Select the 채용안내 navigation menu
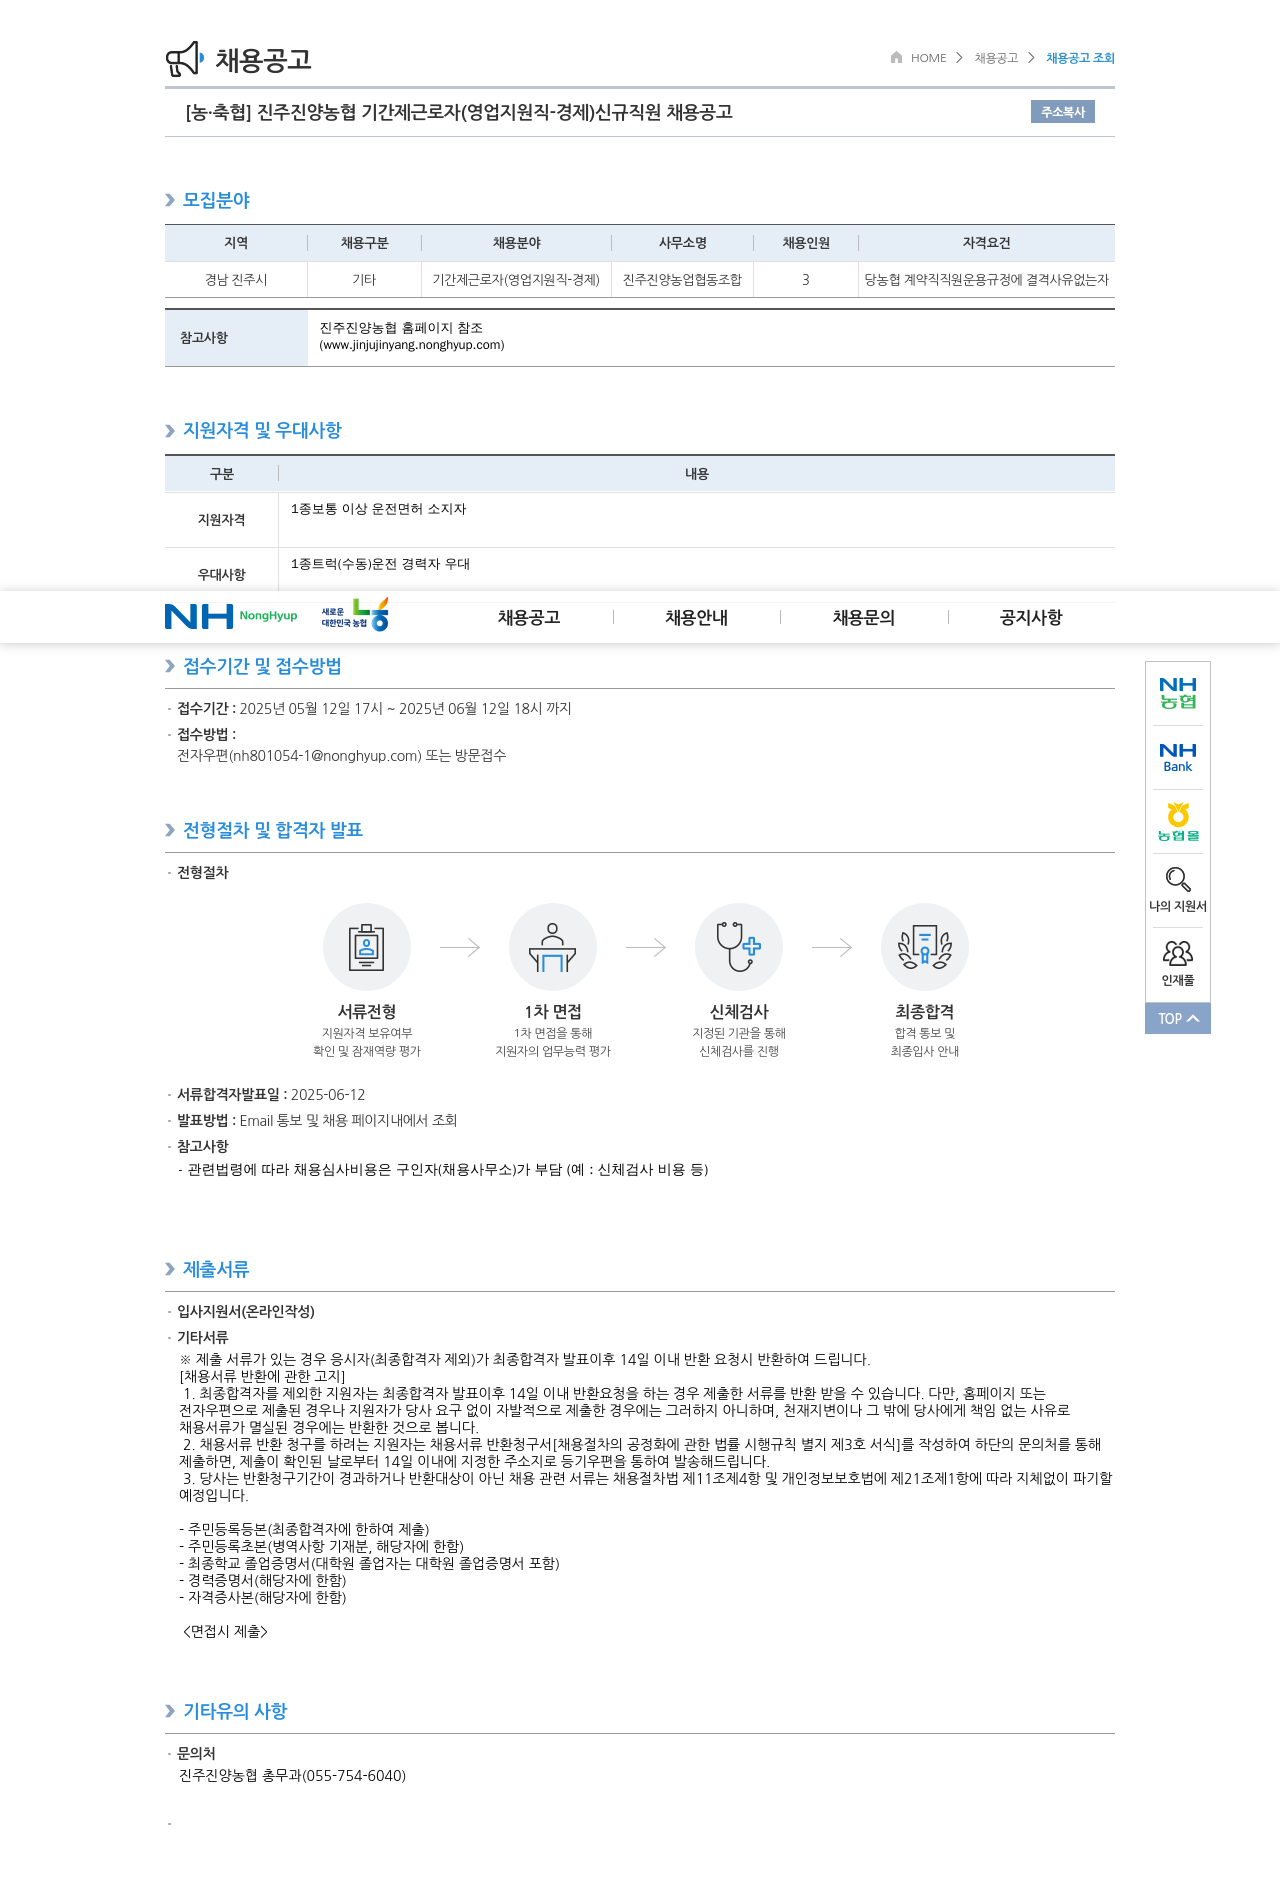This screenshot has height=1901, width=1280. click(697, 617)
